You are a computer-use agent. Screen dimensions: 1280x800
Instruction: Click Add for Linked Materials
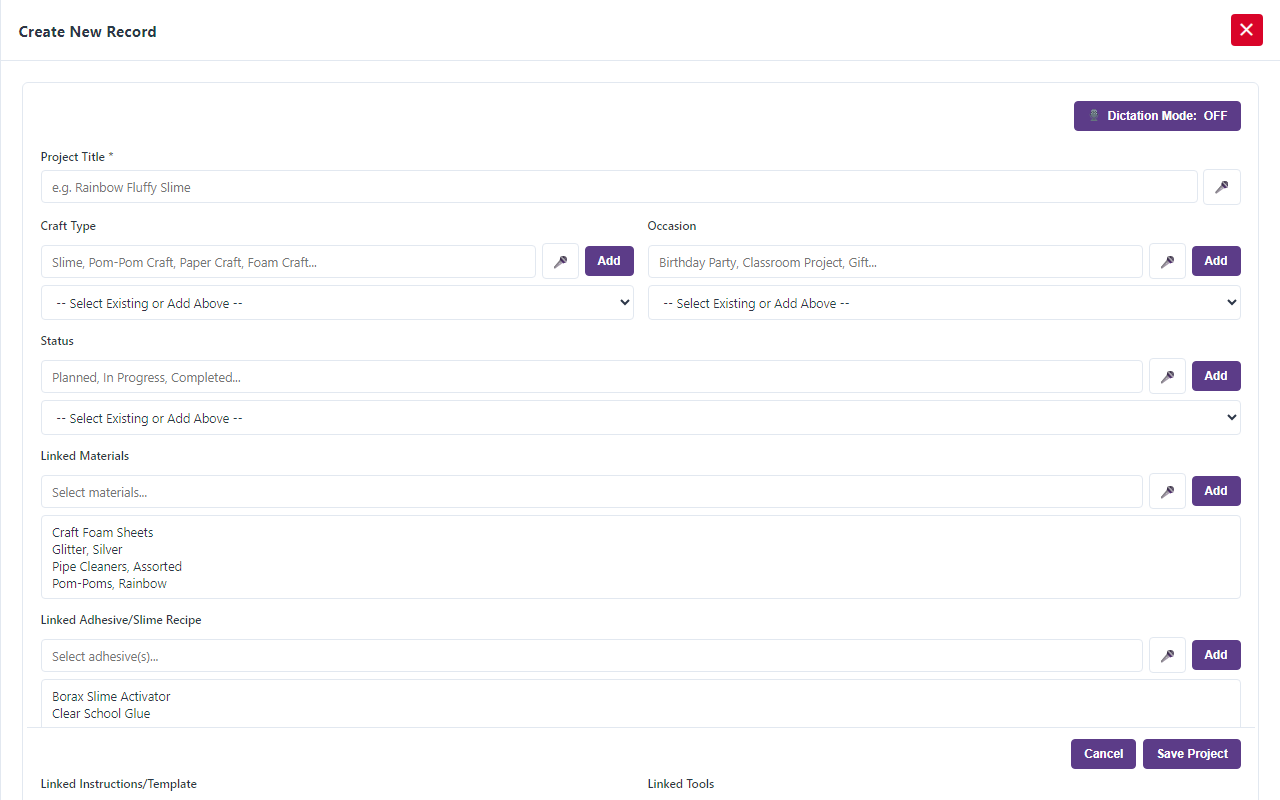(1216, 491)
